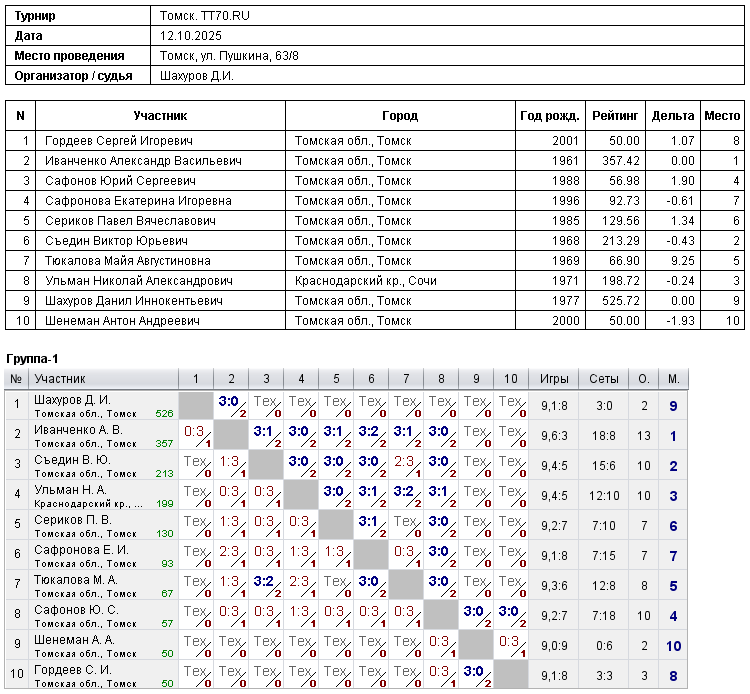This screenshot has width=750, height=694.
Task: Click the Год рожд. column header
Action: coord(549,116)
